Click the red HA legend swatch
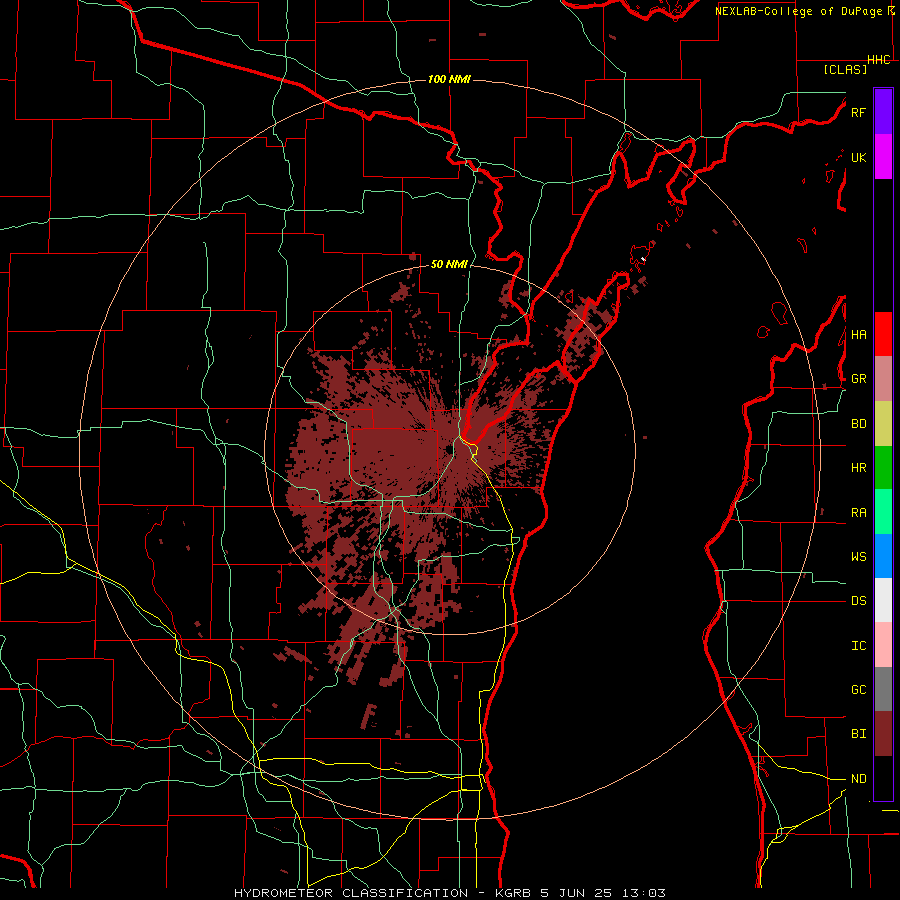The width and height of the screenshot is (900, 900). coord(883,334)
